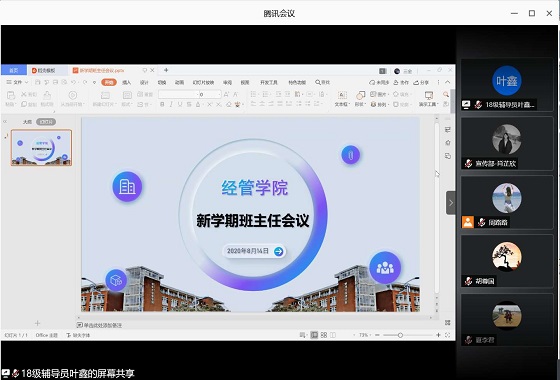Select the first slide thumbnail
560x380 pixels.
(41, 148)
